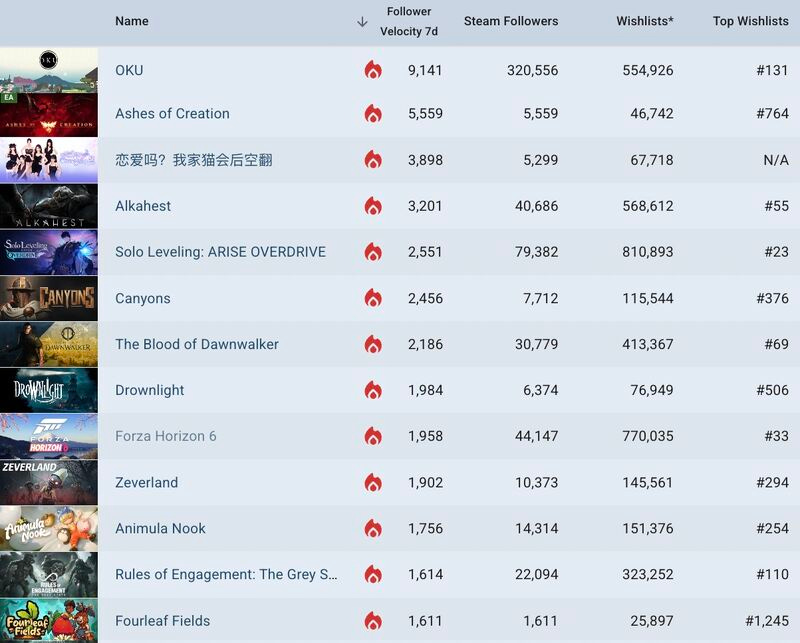Sort by Follower Velocity 7d column
This screenshot has height=643, width=800.
click(409, 21)
